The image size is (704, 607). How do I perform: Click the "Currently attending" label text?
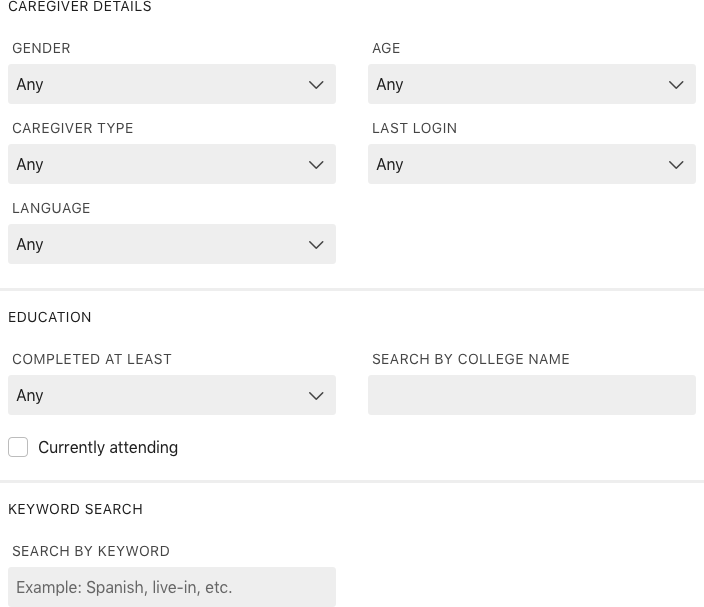pyautogui.click(x=108, y=447)
